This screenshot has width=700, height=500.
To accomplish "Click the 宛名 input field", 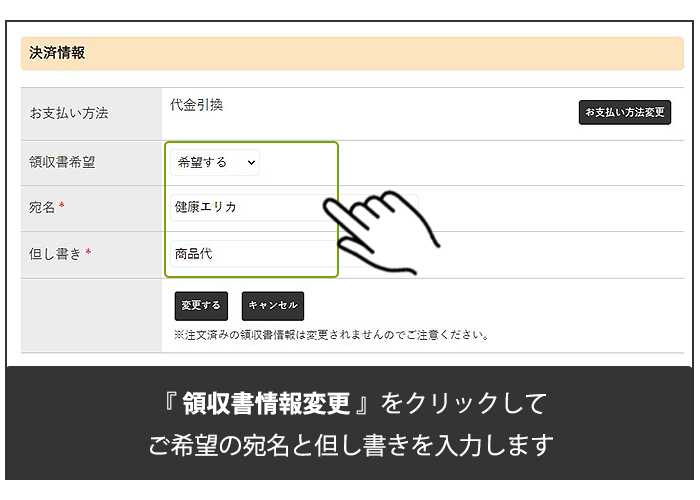I will 294,208.
